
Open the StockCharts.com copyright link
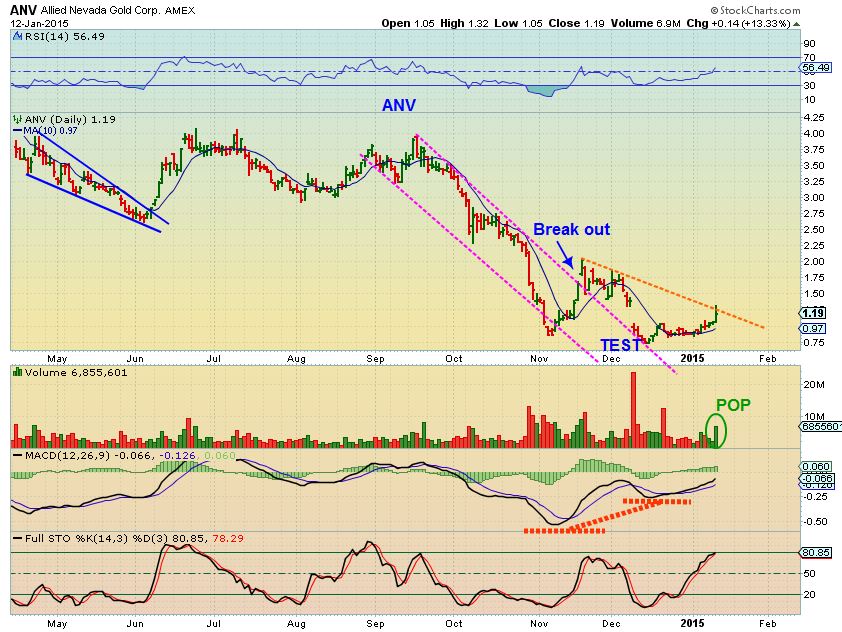tap(755, 10)
